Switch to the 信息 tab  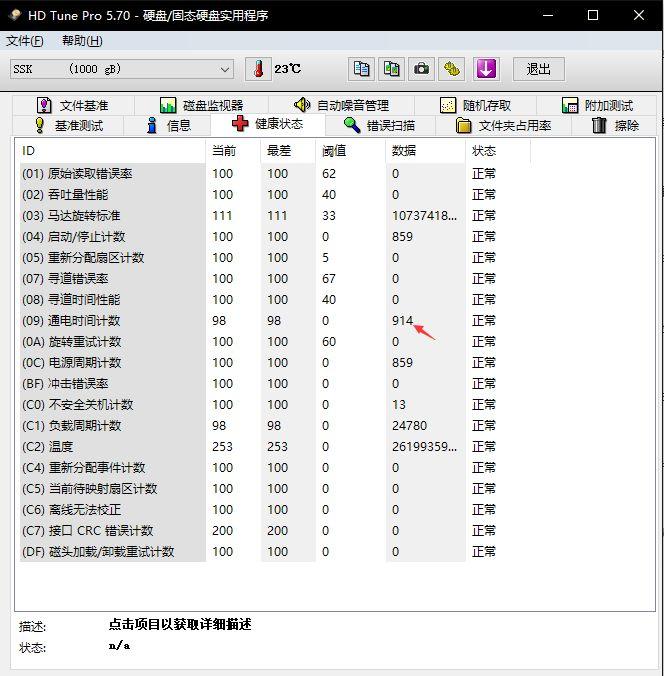167,125
